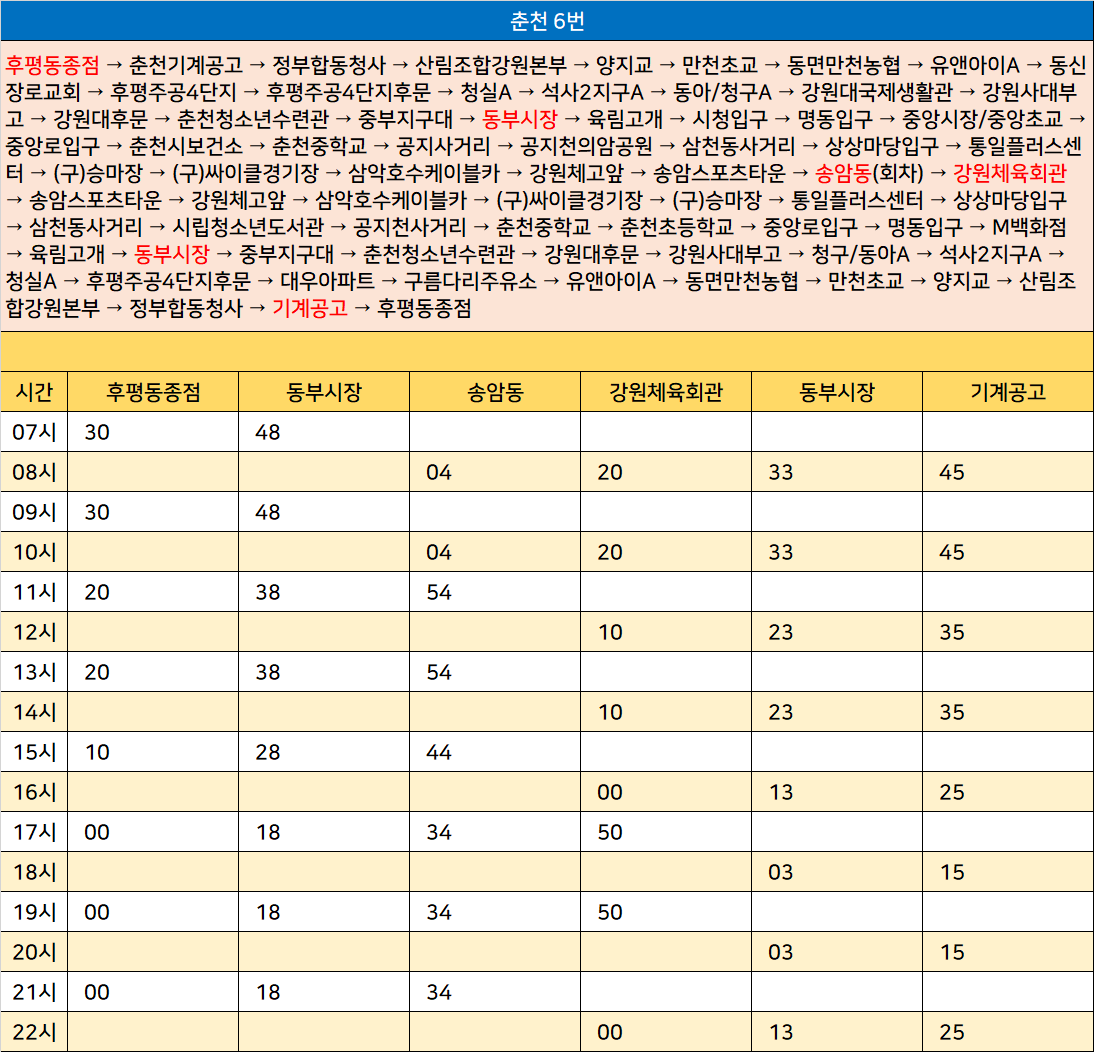Click the 강원대국제생활관 stop name
Viewport: 1094px width, 1052px height.
876,92
